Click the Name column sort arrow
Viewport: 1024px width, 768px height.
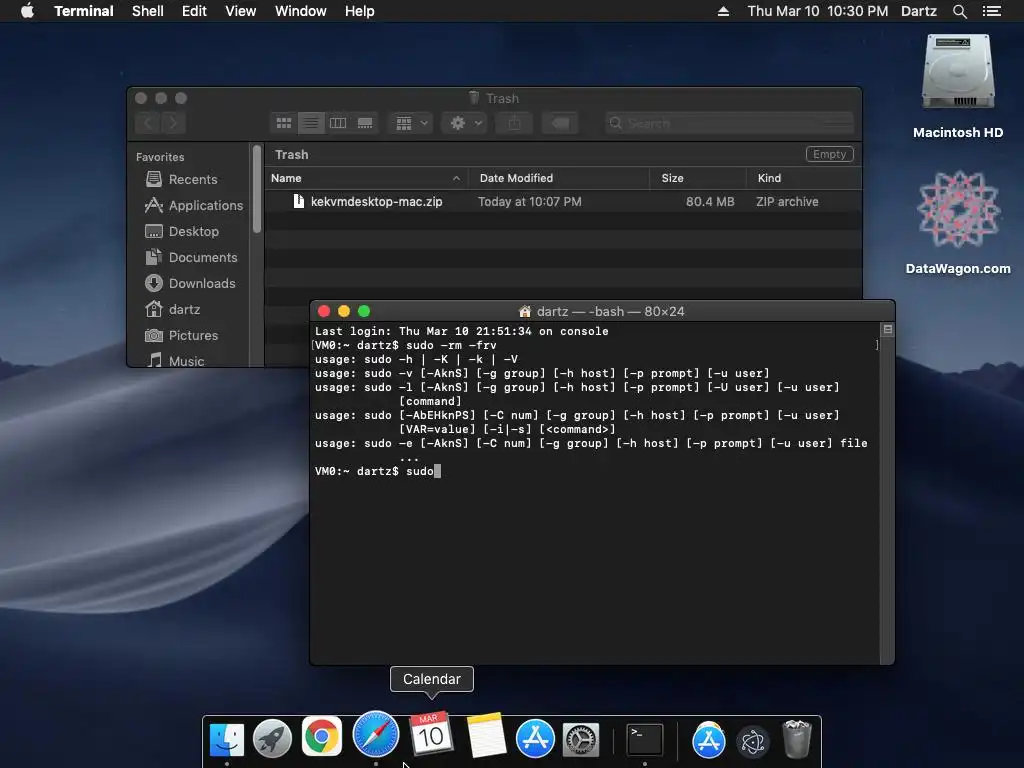(456, 178)
